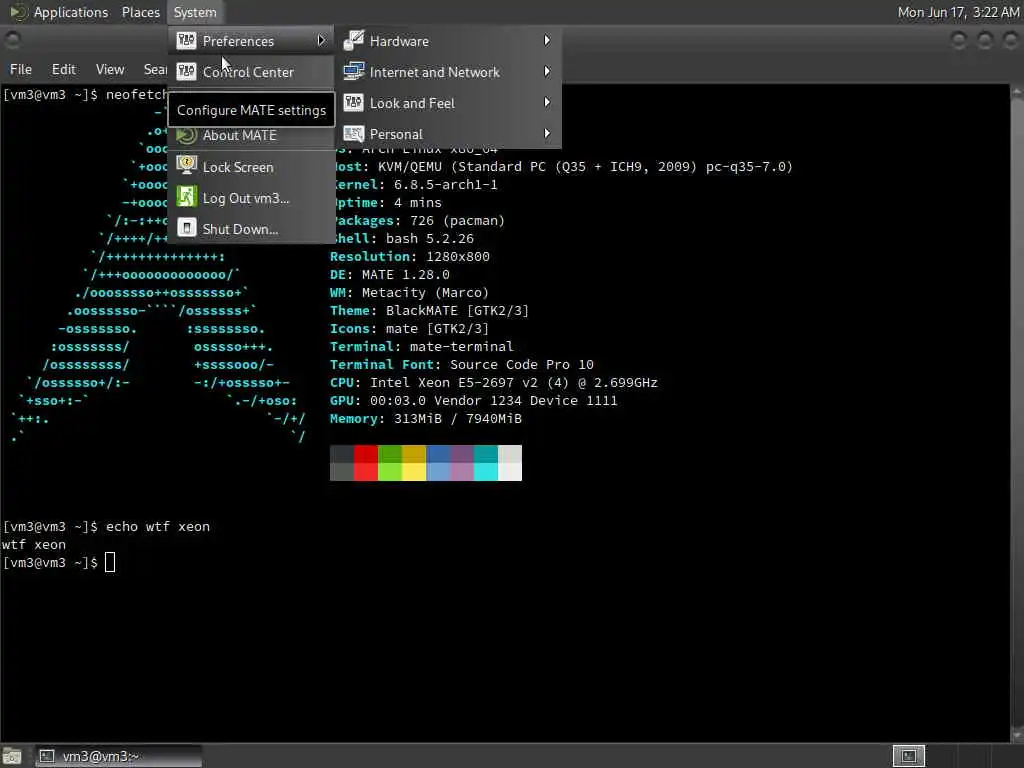Image resolution: width=1024 pixels, height=768 pixels.
Task: Expand the Look and Feel arrow
Action: pos(547,103)
